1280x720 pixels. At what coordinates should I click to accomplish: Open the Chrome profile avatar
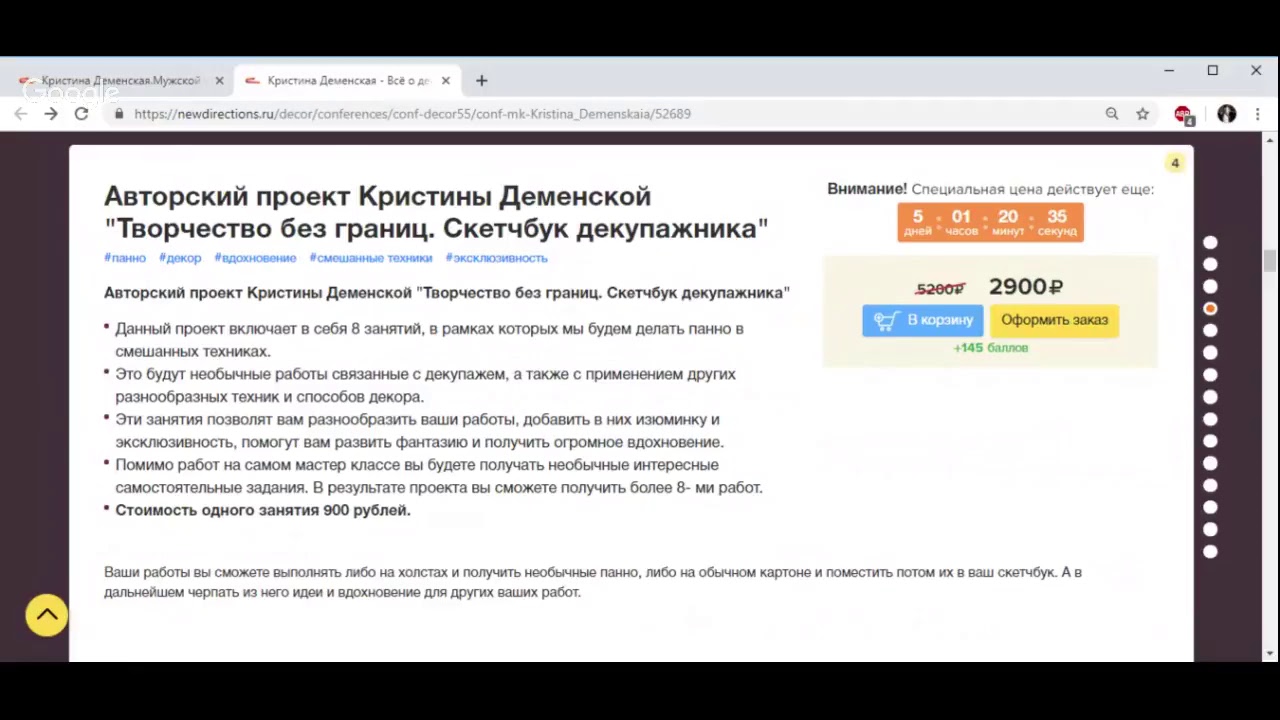[x=1227, y=114]
